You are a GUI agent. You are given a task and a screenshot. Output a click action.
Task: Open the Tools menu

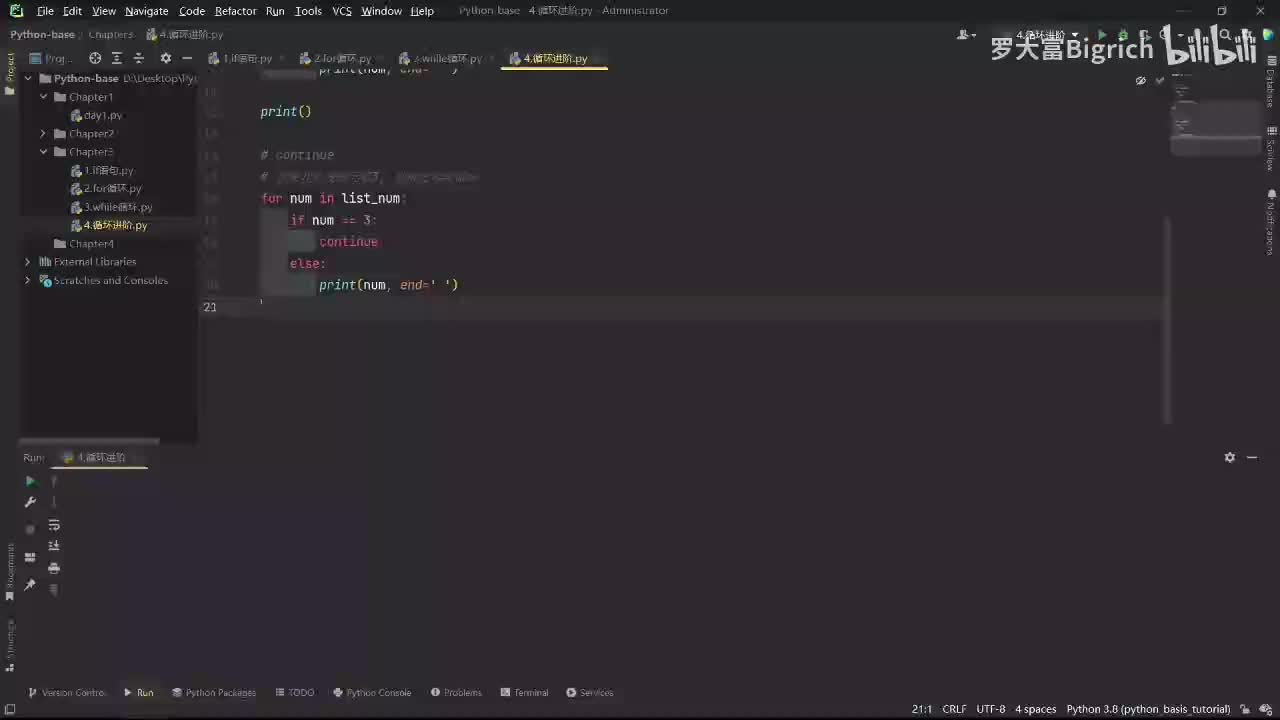pos(308,11)
